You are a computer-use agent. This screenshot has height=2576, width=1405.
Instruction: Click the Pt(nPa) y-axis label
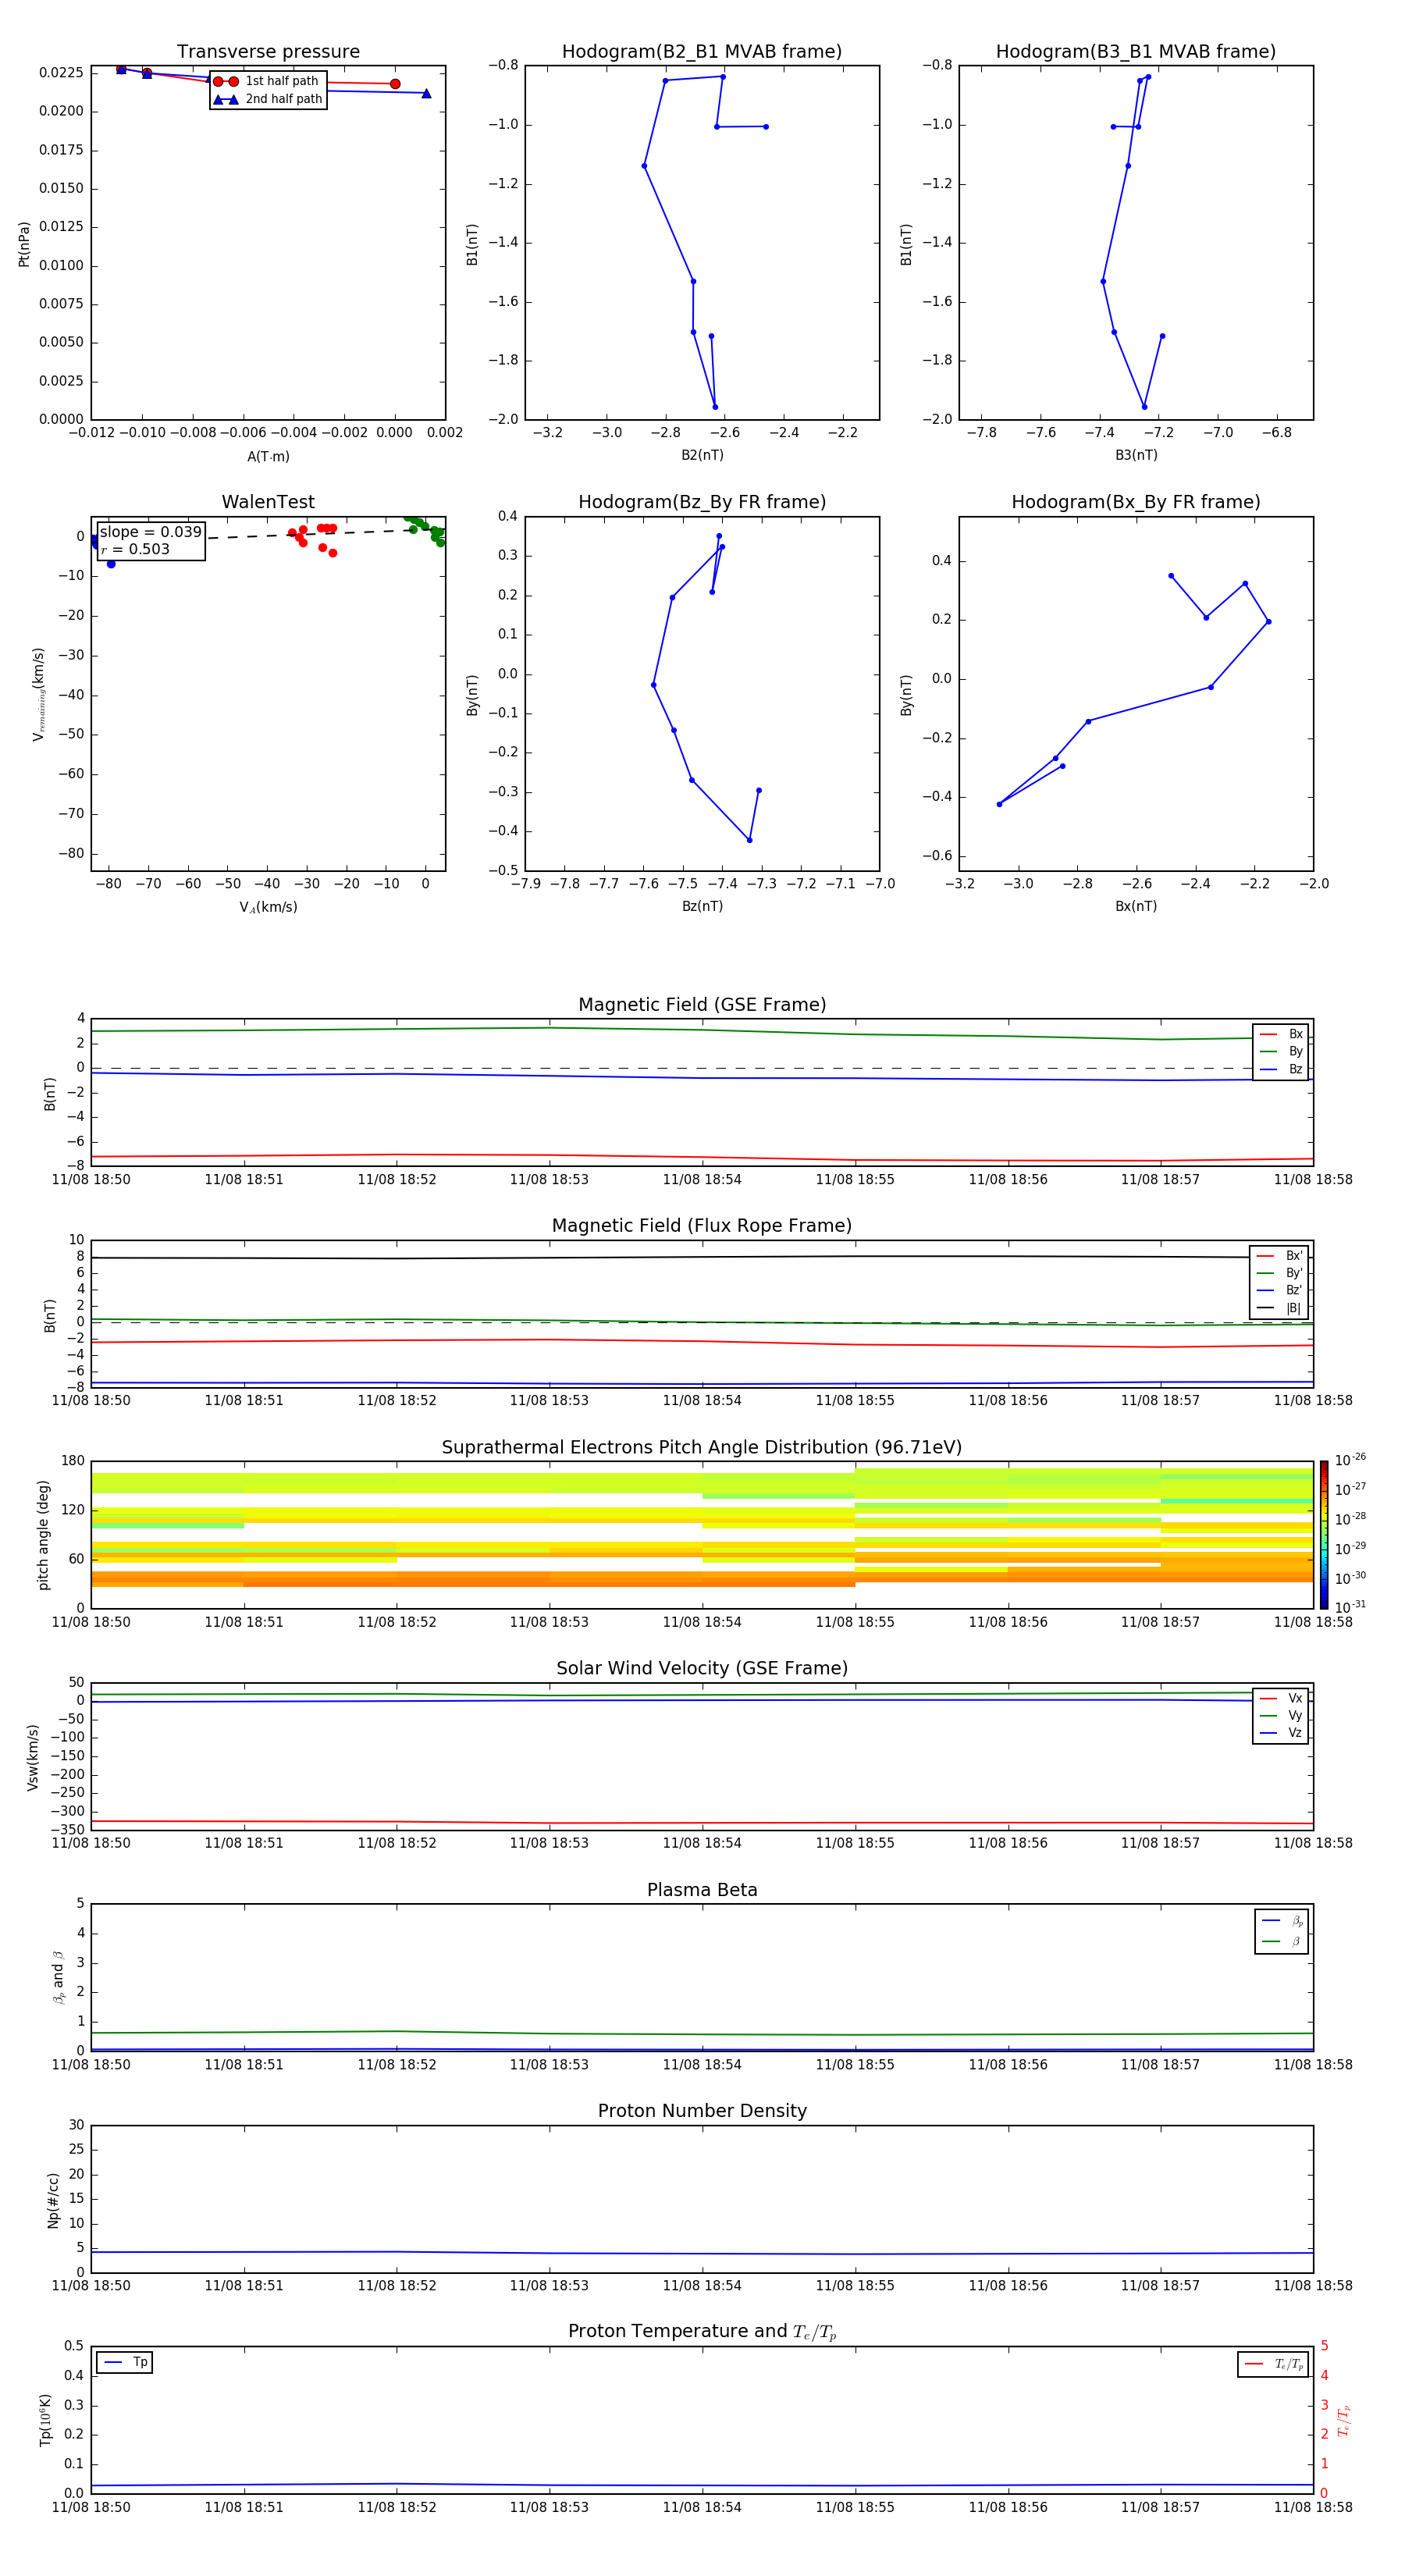[24, 244]
